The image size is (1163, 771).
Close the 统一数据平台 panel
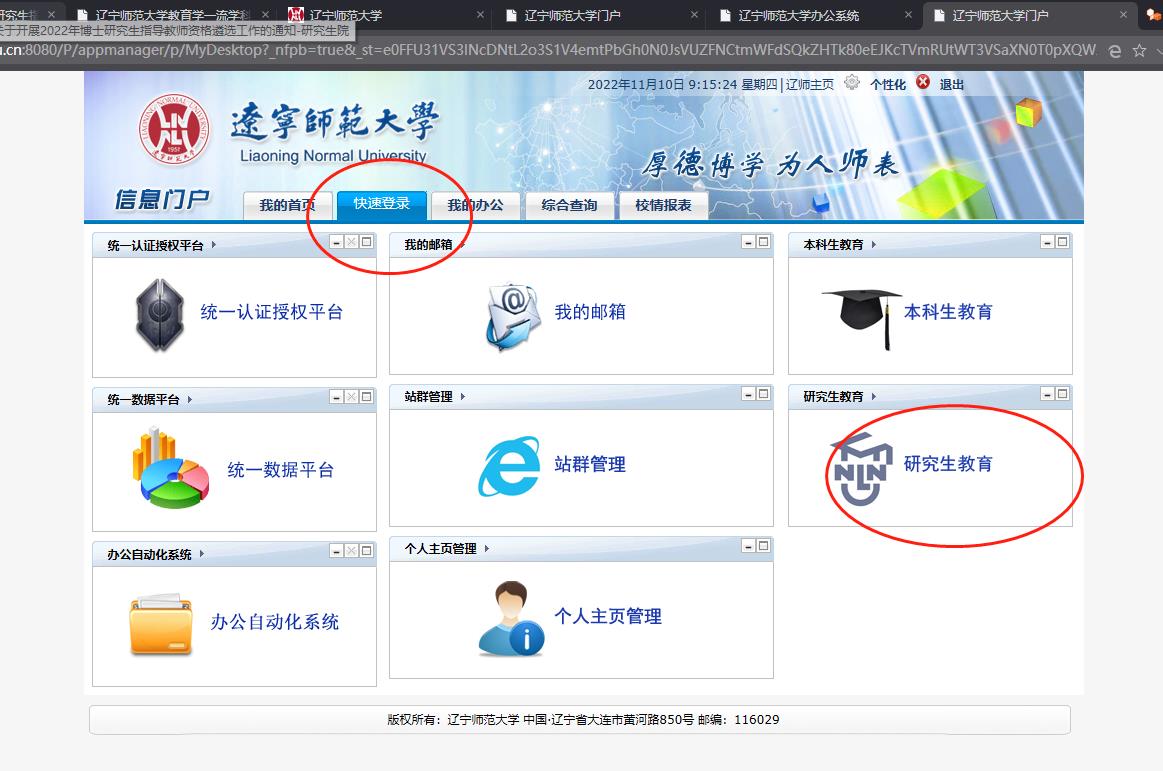click(352, 397)
